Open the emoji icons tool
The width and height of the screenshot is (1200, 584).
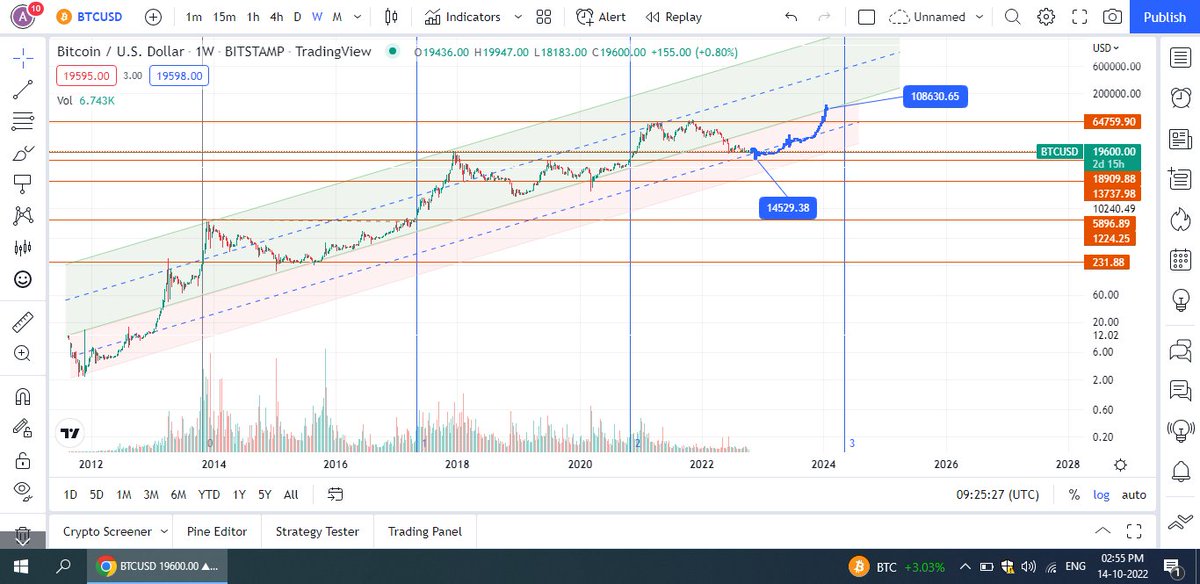point(21,279)
